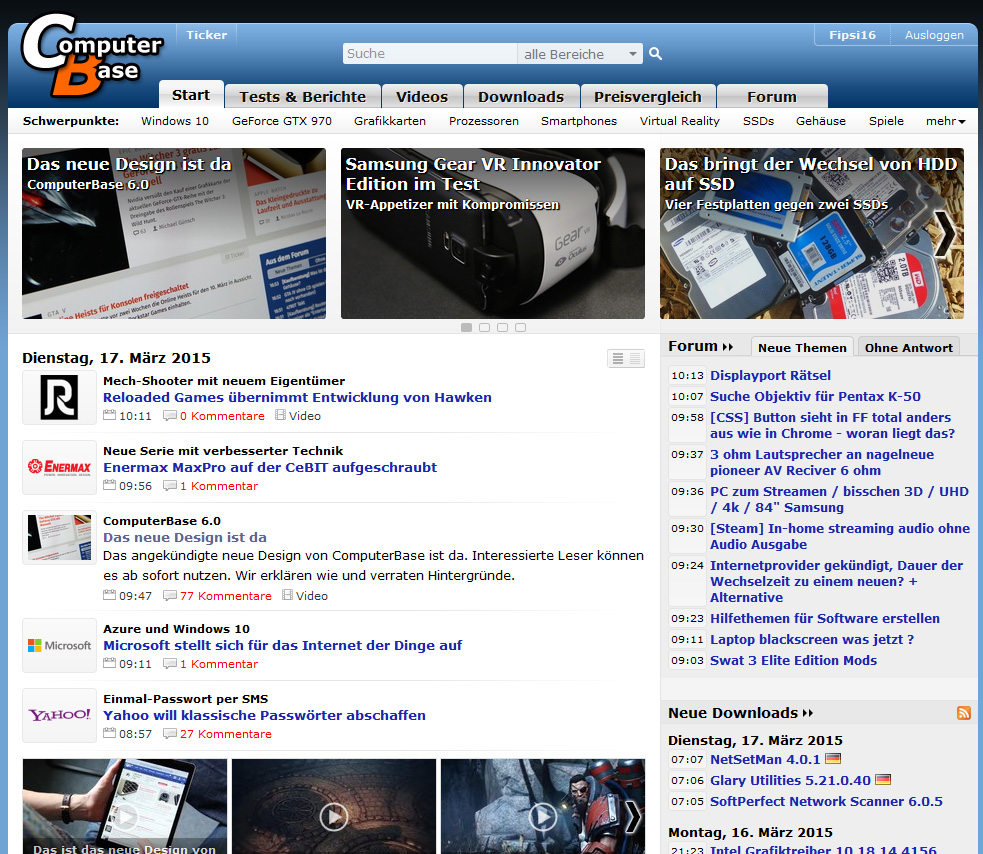This screenshot has width=983, height=854.
Task: Click the Microsoft logo thumbnail
Action: tap(60, 646)
